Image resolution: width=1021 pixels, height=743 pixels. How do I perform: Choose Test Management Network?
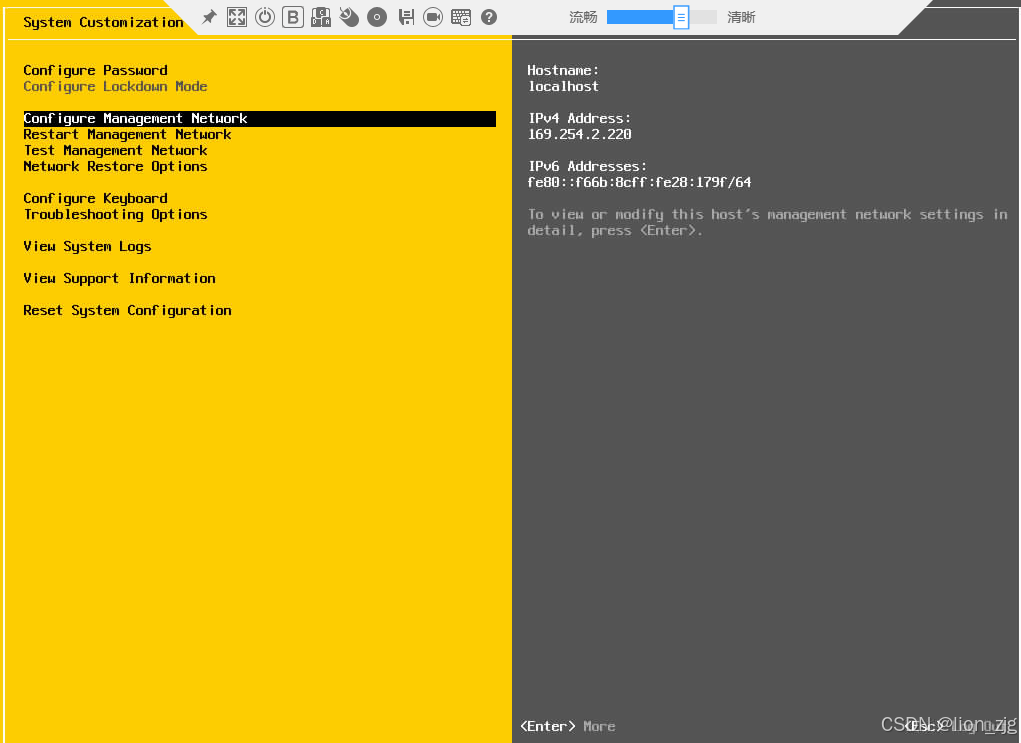pyautogui.click(x=115, y=150)
